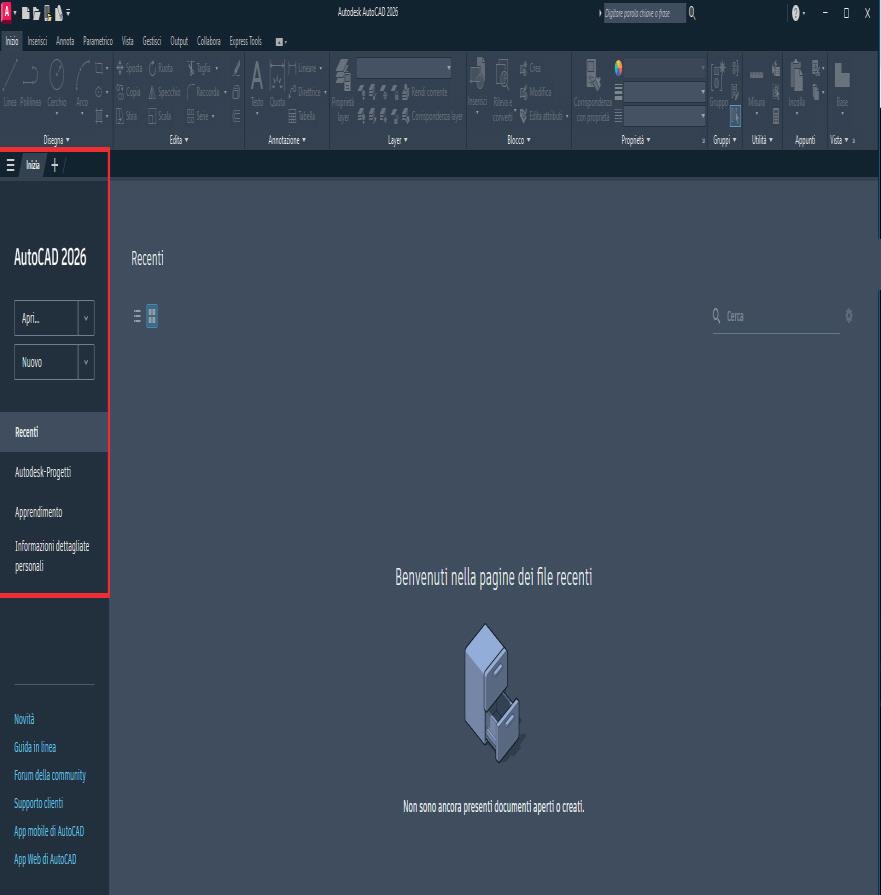The height and width of the screenshot is (895, 881).
Task: Open the layer name dropdown list
Action: 405,68
